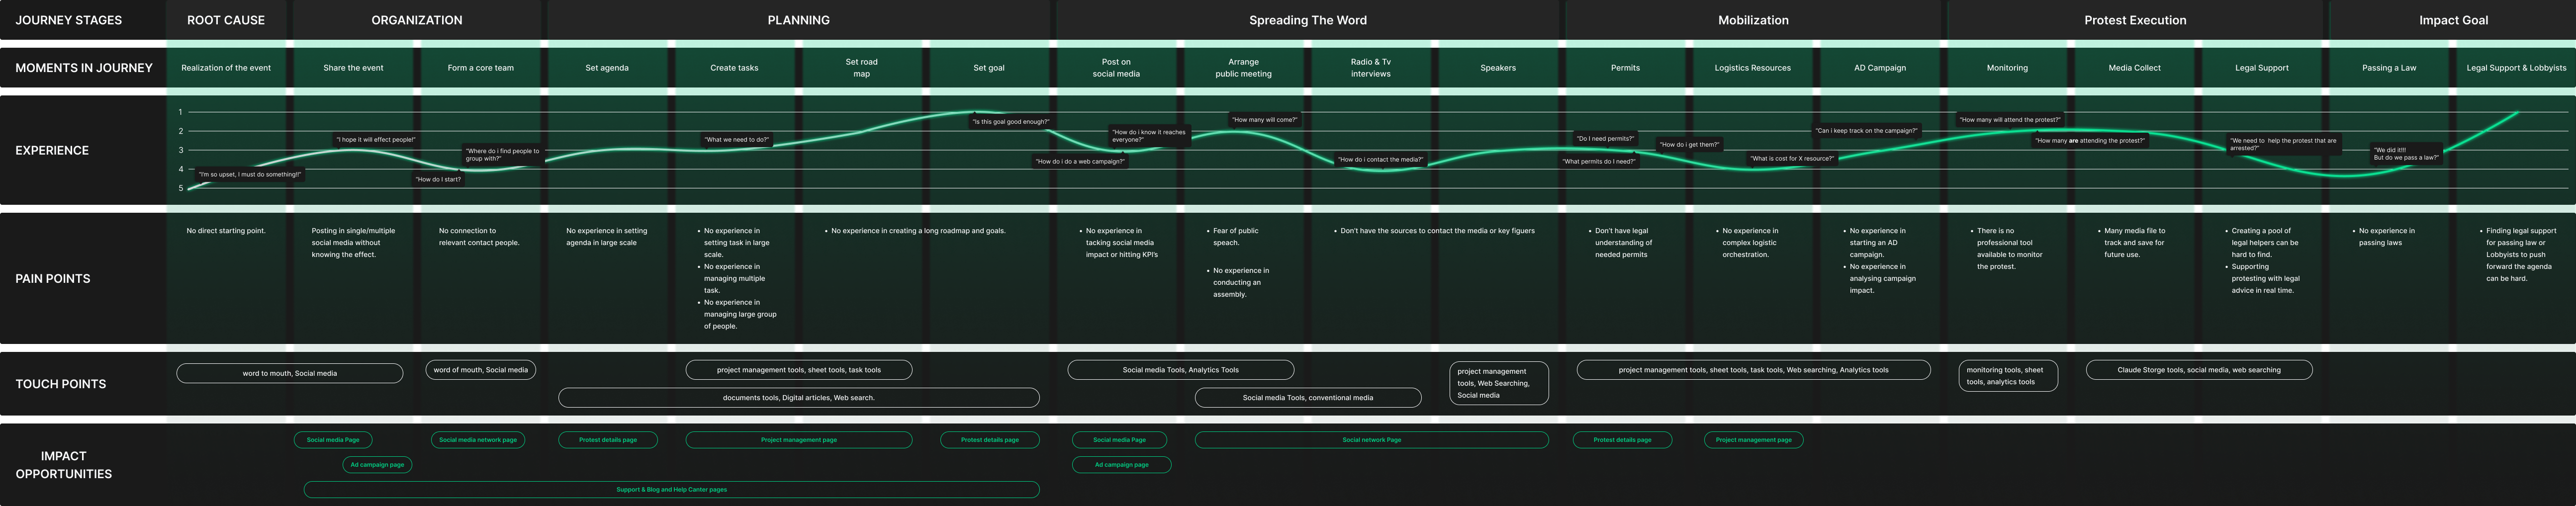
Task: Select the "word of mouth, Social media" pill
Action: pyautogui.click(x=481, y=370)
